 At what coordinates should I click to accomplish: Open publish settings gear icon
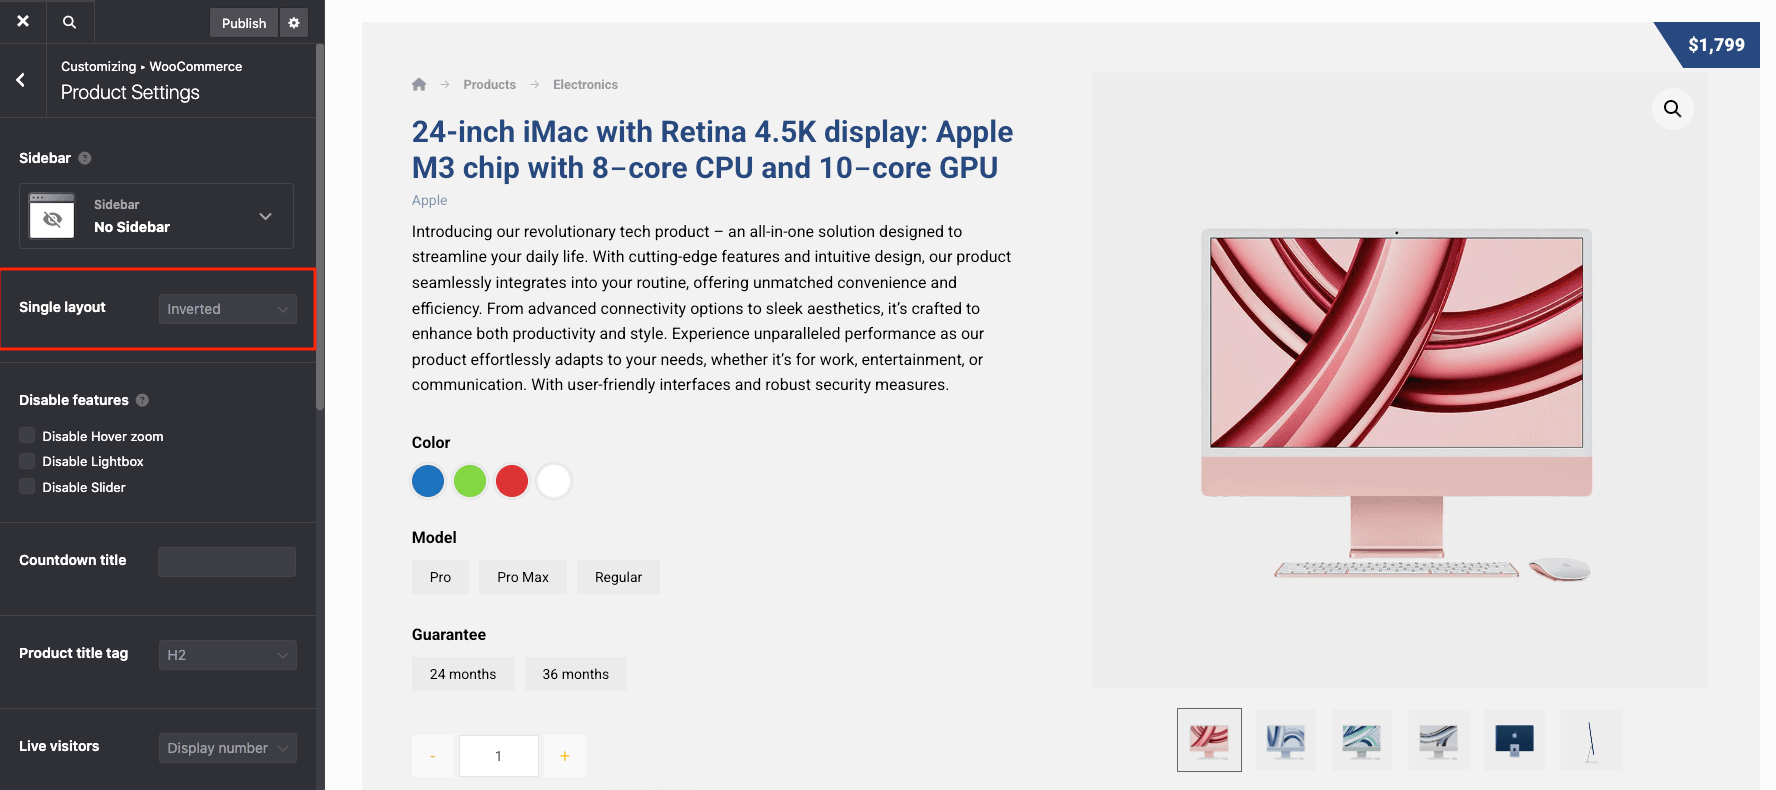294,23
